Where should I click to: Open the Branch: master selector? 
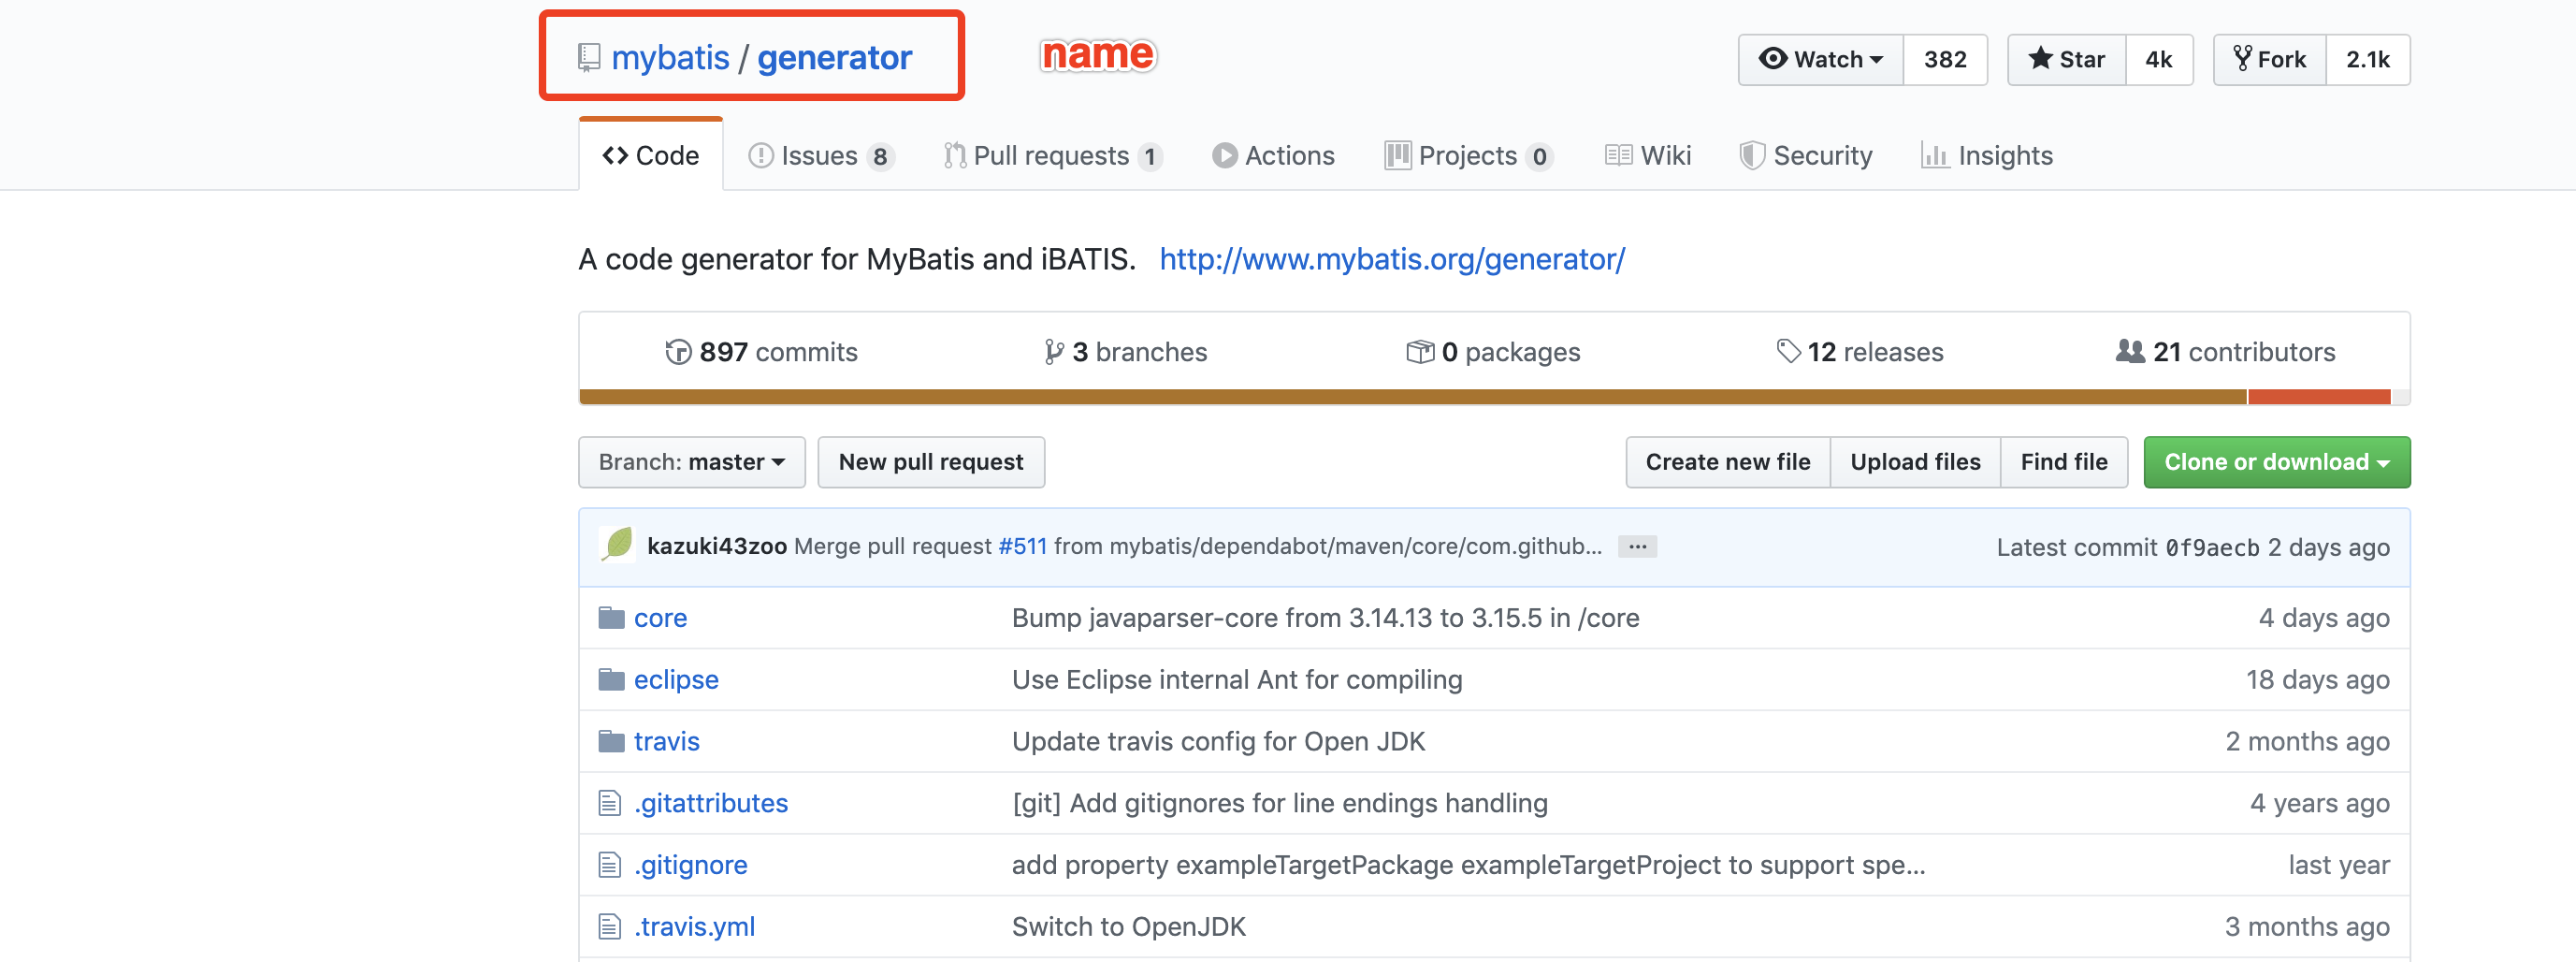click(691, 462)
